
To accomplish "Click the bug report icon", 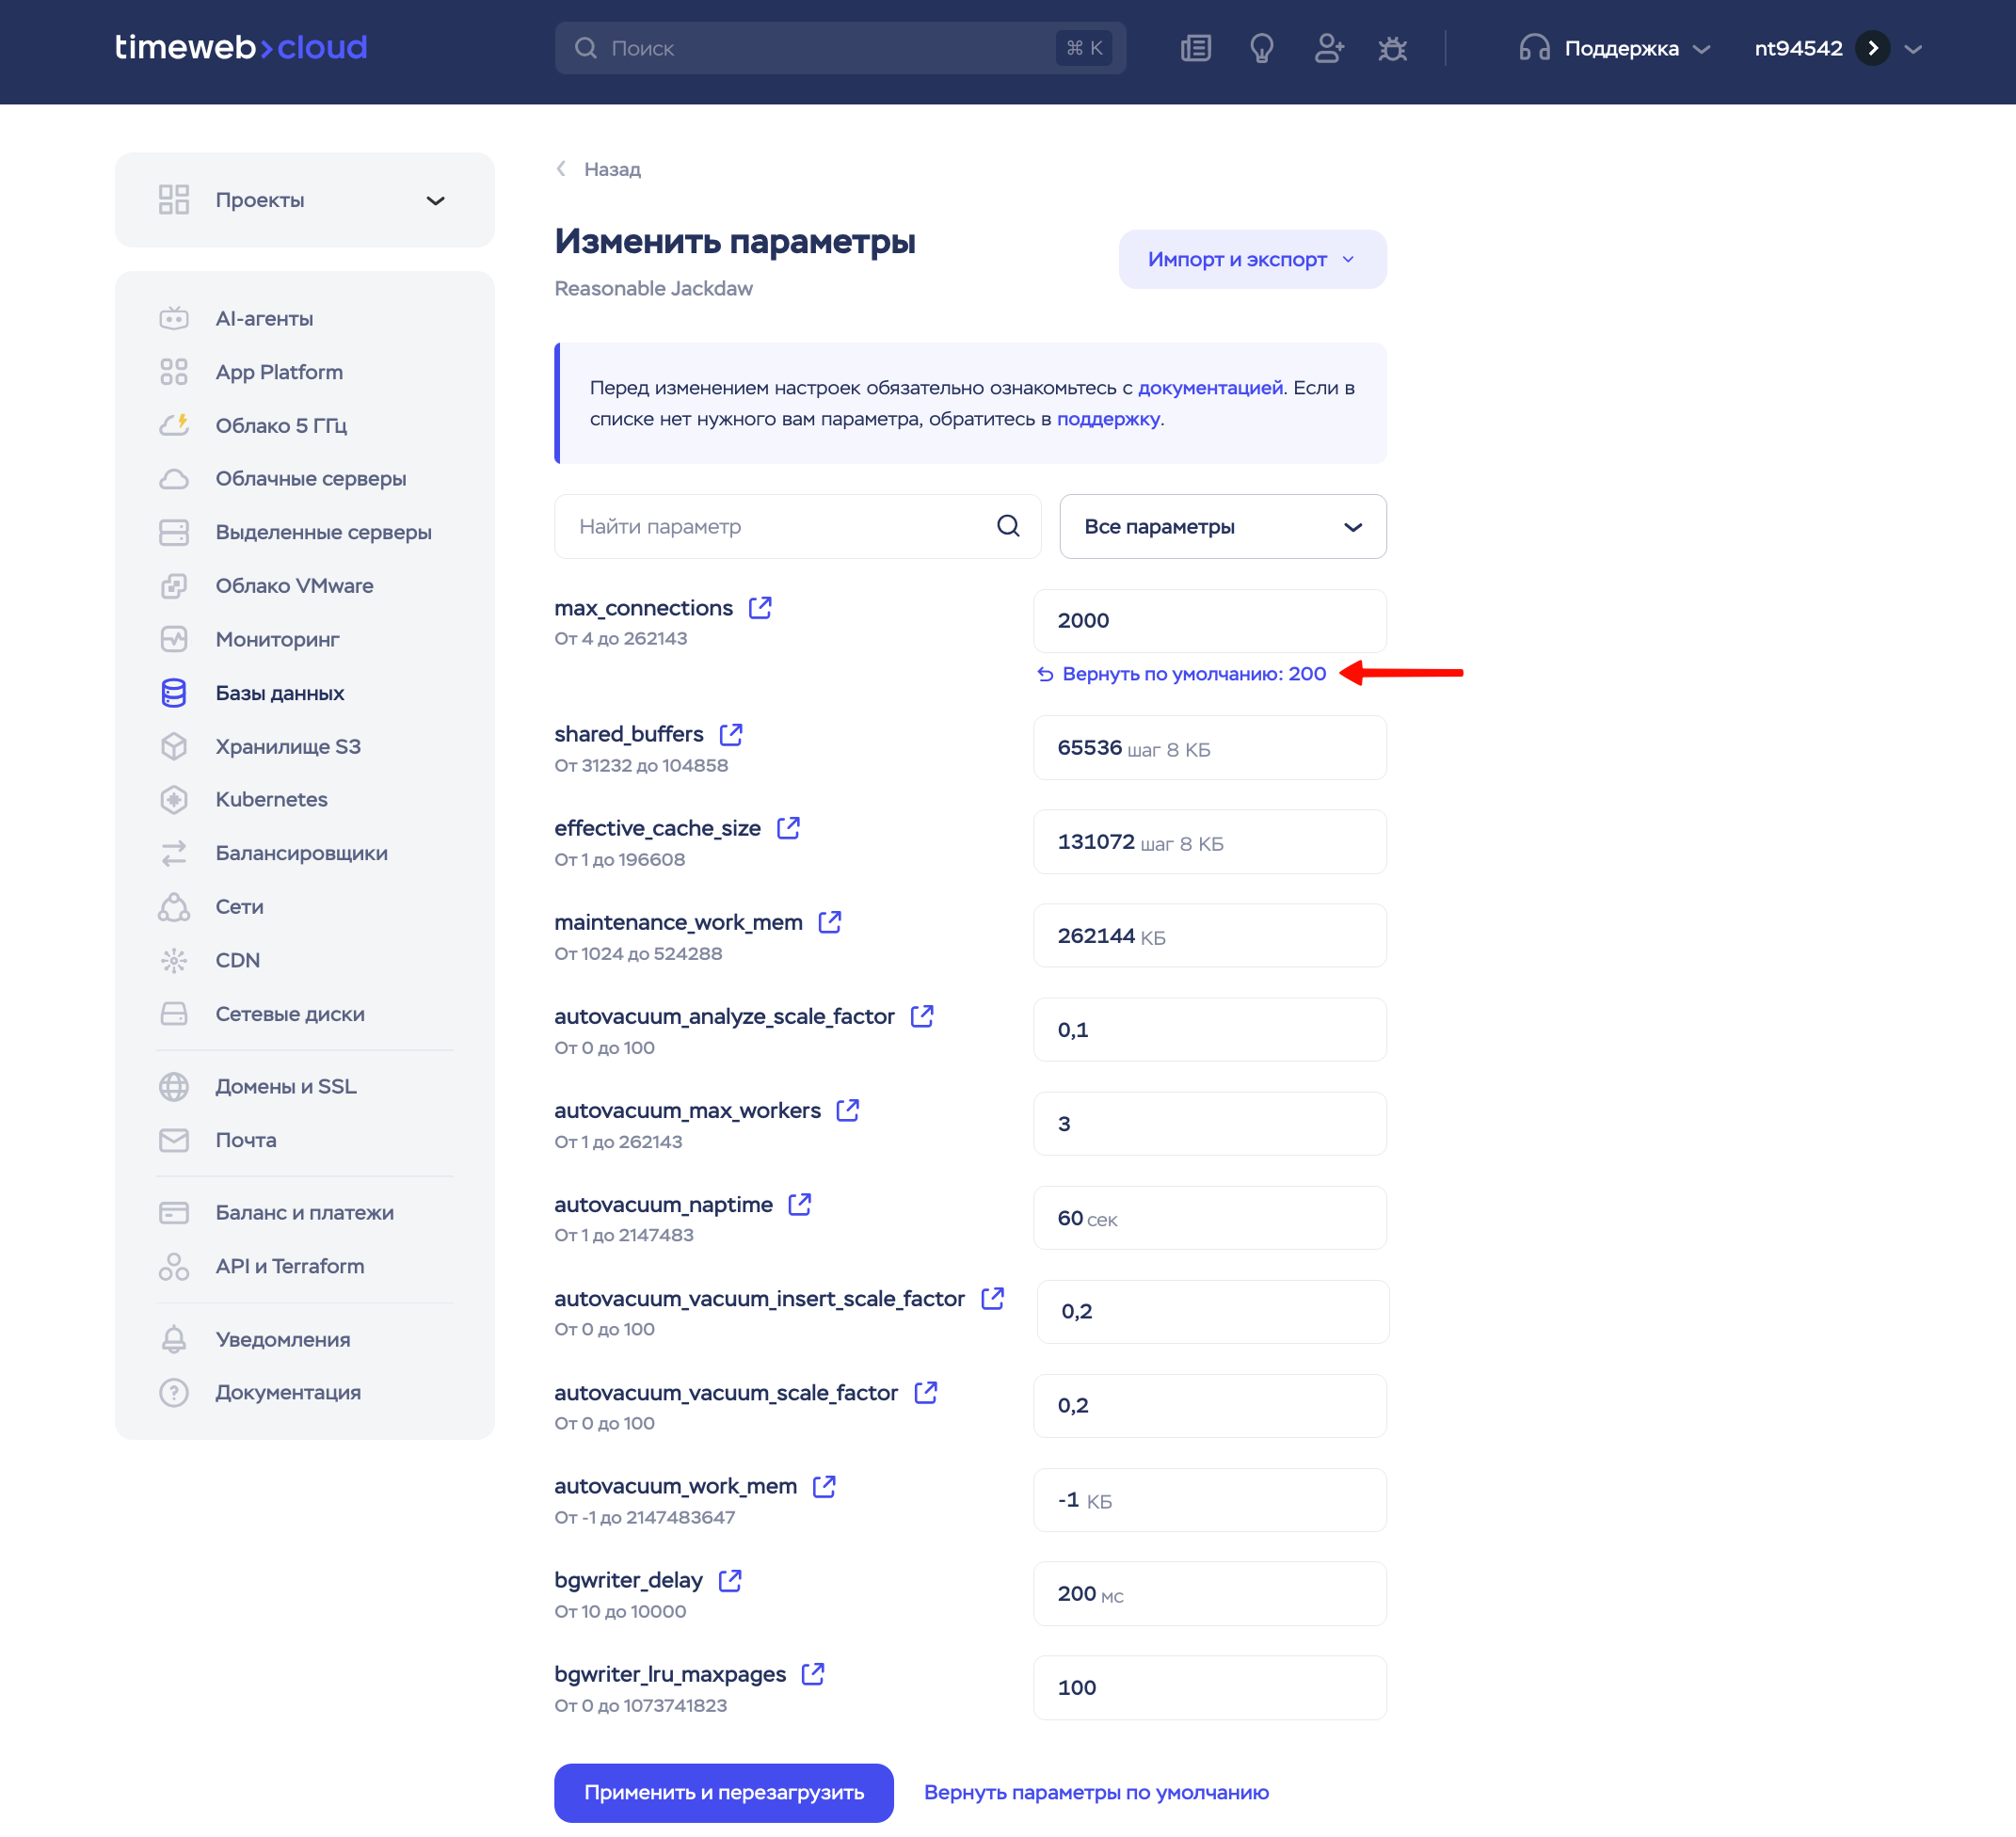I will pyautogui.click(x=1393, y=48).
